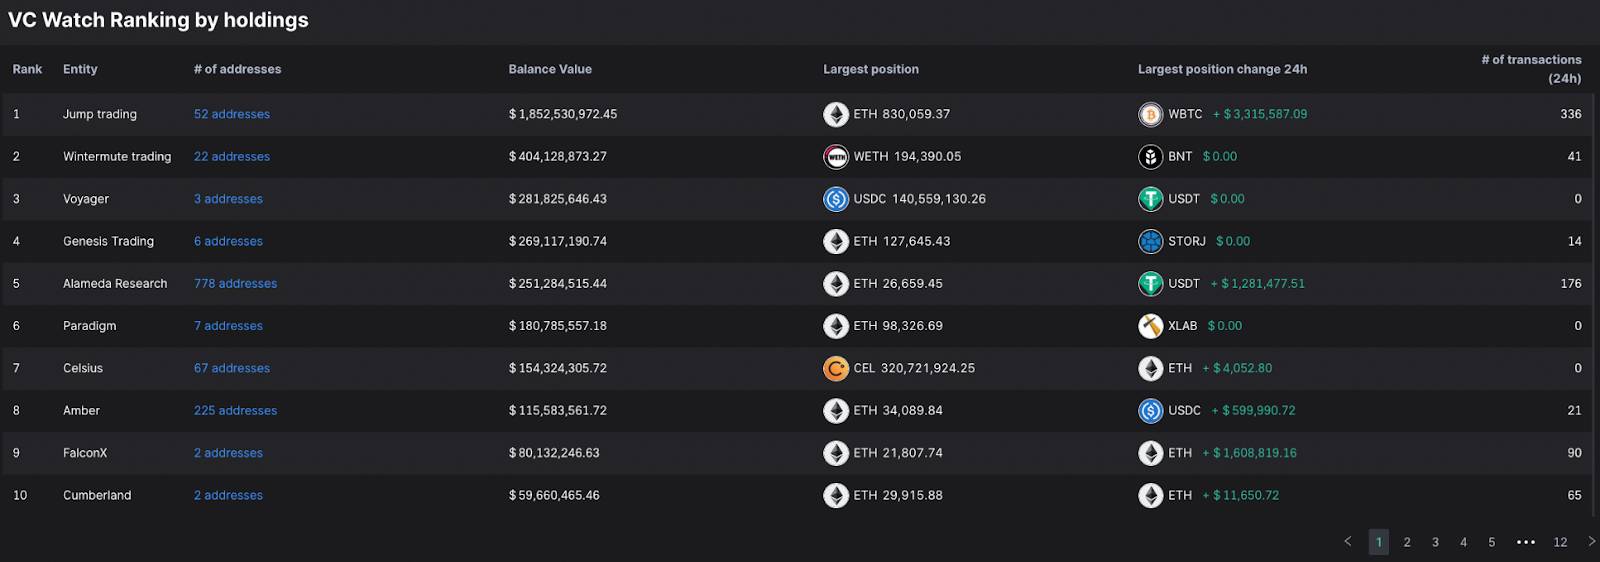Screen dimensions: 1600x562
Task: Select page 4 in pagination
Action: coord(1463,542)
